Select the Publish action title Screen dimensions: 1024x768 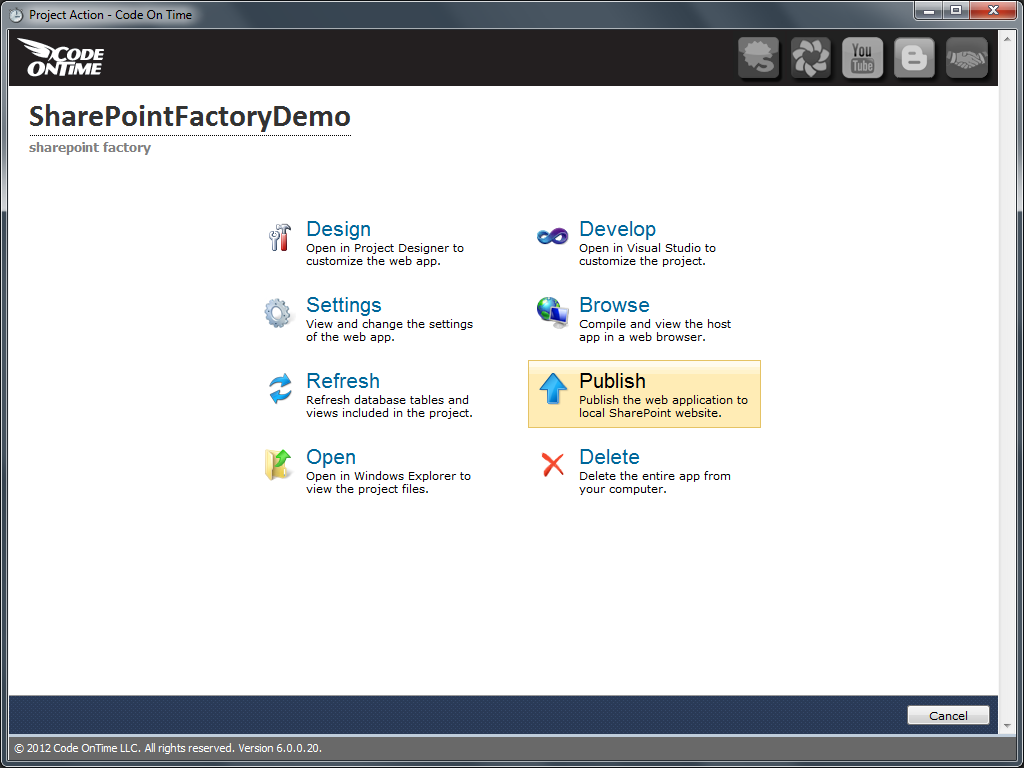[x=612, y=381]
